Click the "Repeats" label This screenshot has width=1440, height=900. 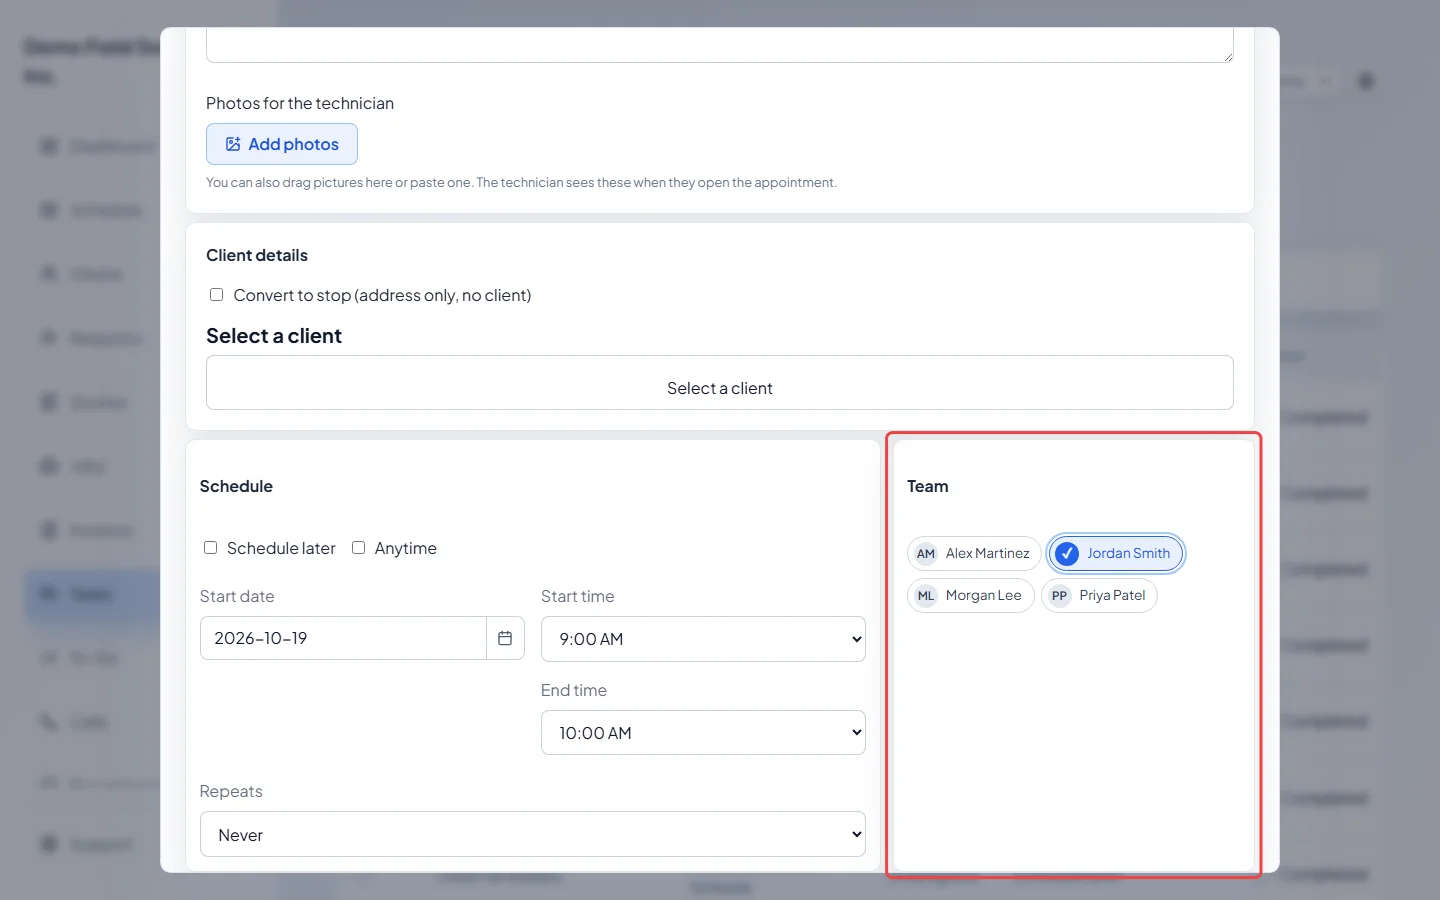(x=231, y=791)
